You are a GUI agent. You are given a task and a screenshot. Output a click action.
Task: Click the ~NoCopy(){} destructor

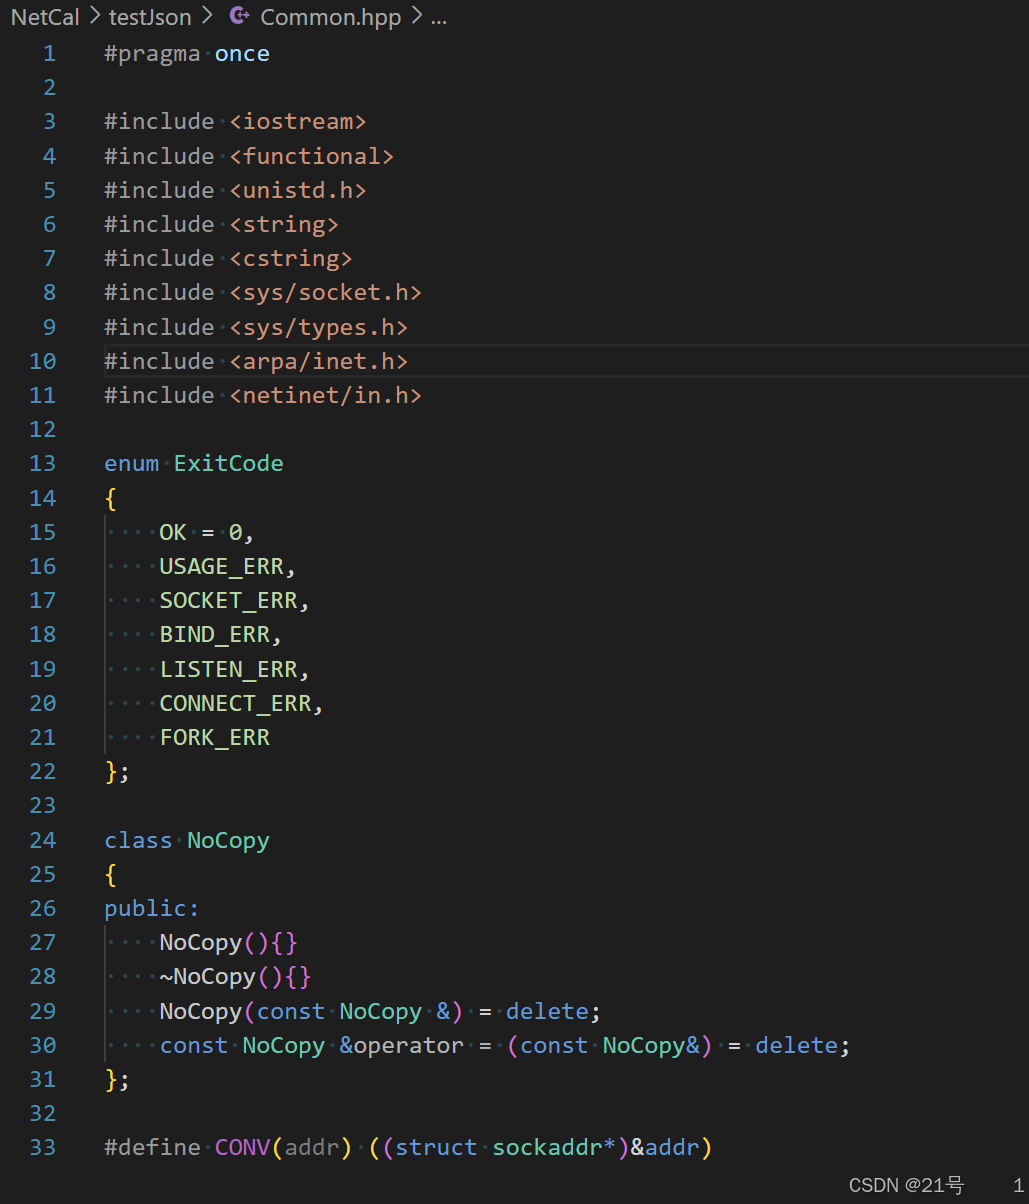pyautogui.click(x=236, y=976)
